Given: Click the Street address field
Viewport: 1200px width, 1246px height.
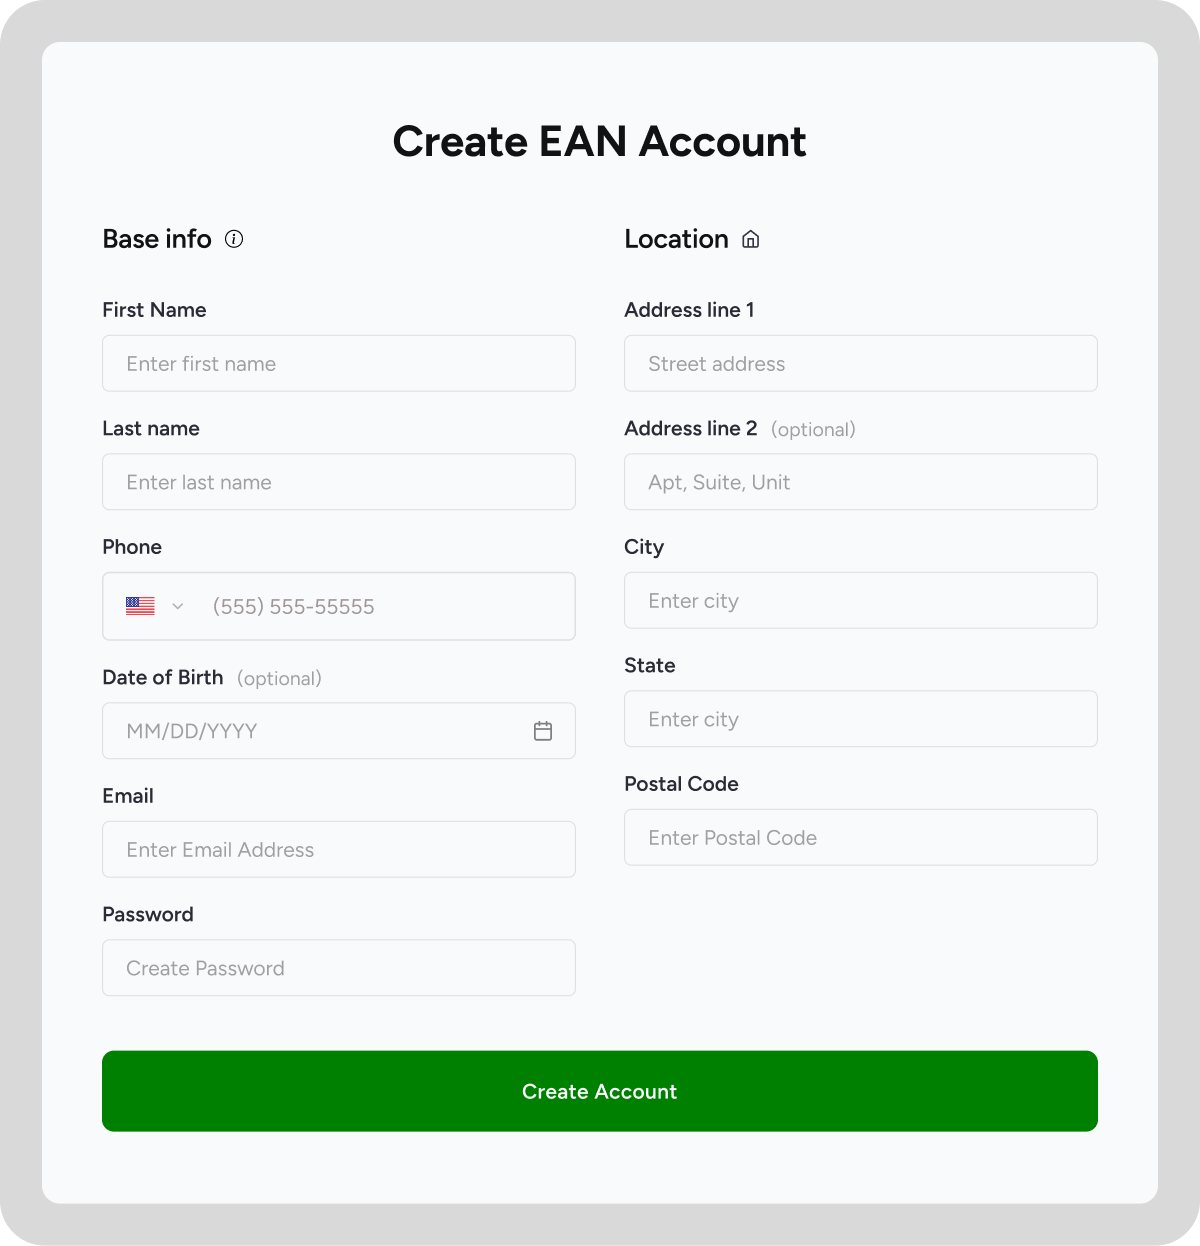Looking at the screenshot, I should [x=860, y=363].
